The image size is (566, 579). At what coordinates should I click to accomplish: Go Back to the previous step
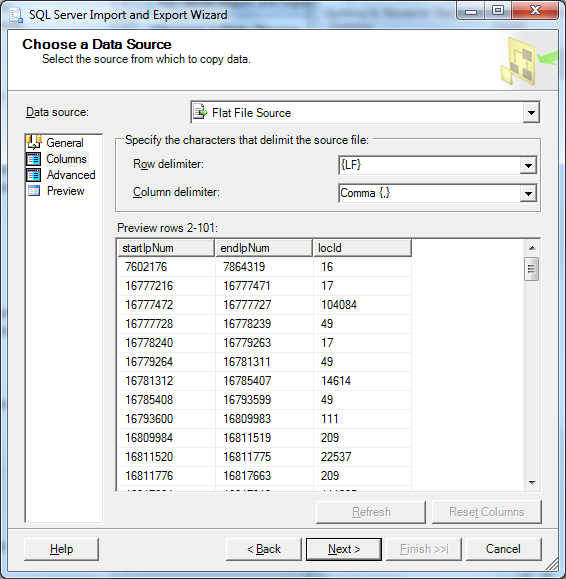[x=264, y=549]
